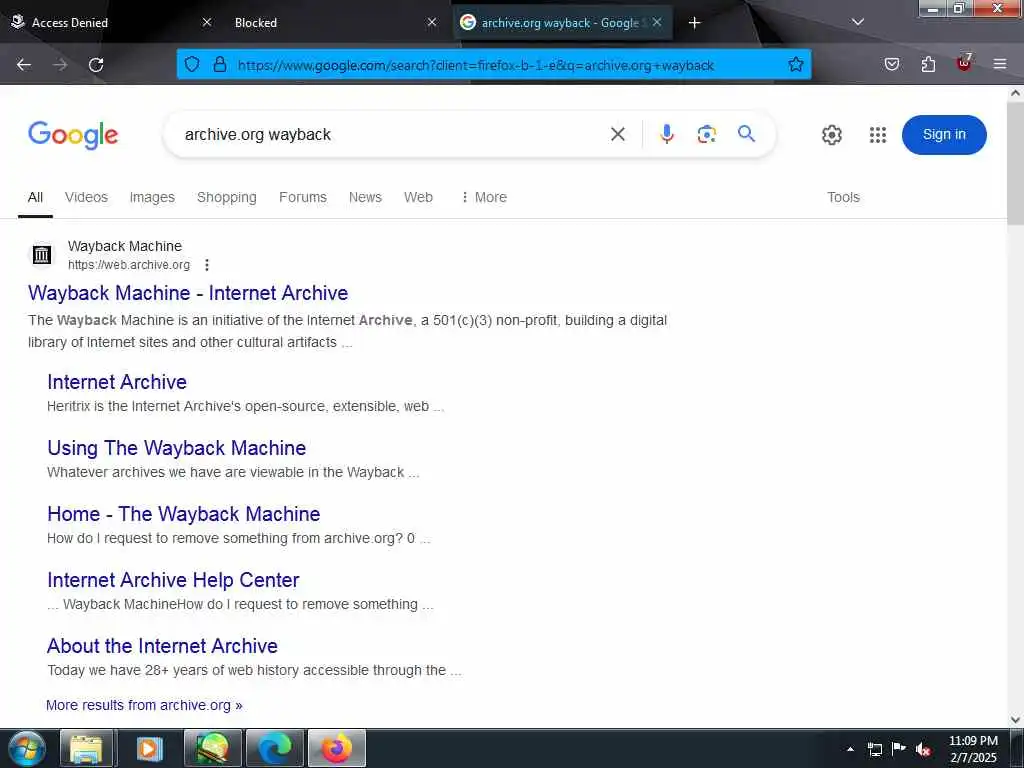This screenshot has width=1024, height=768.
Task: Open the tracking protection shield icon
Action: click(191, 64)
